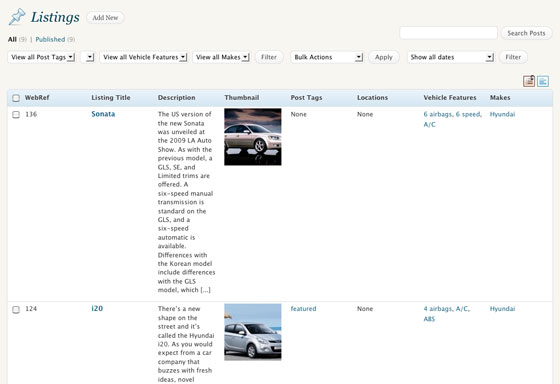This screenshot has width=560, height=384.
Task: Open the small empty dropdown beside Post Tags
Action: click(88, 57)
